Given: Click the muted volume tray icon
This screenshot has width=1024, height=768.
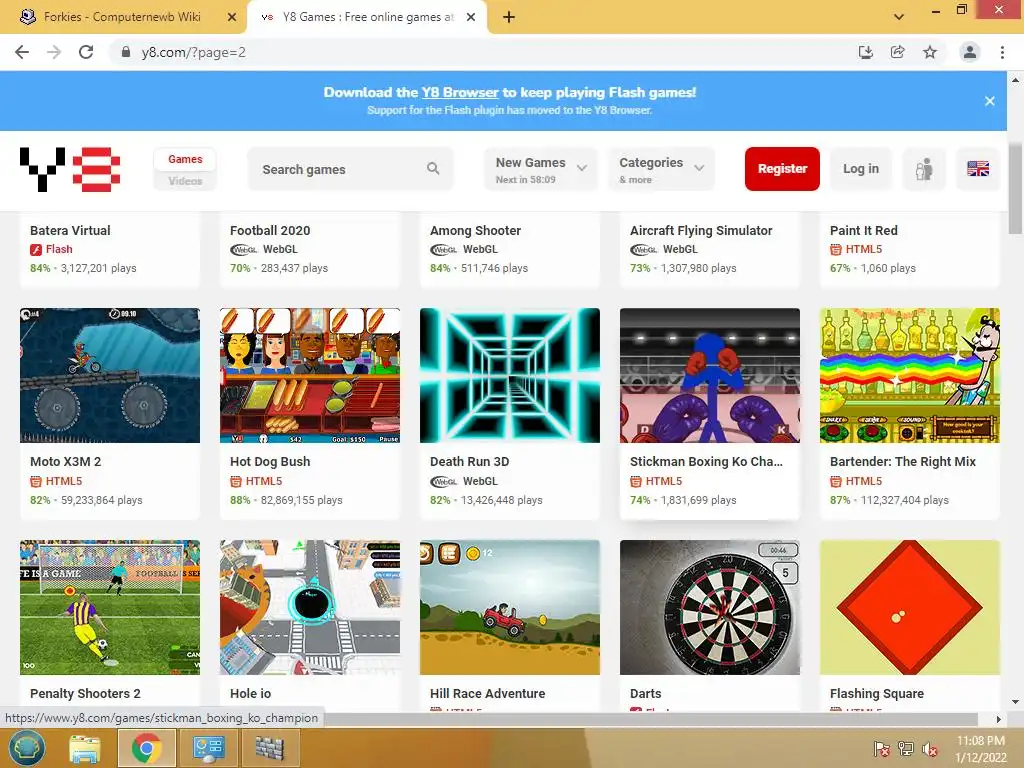Looking at the screenshot, I should coord(930,749).
